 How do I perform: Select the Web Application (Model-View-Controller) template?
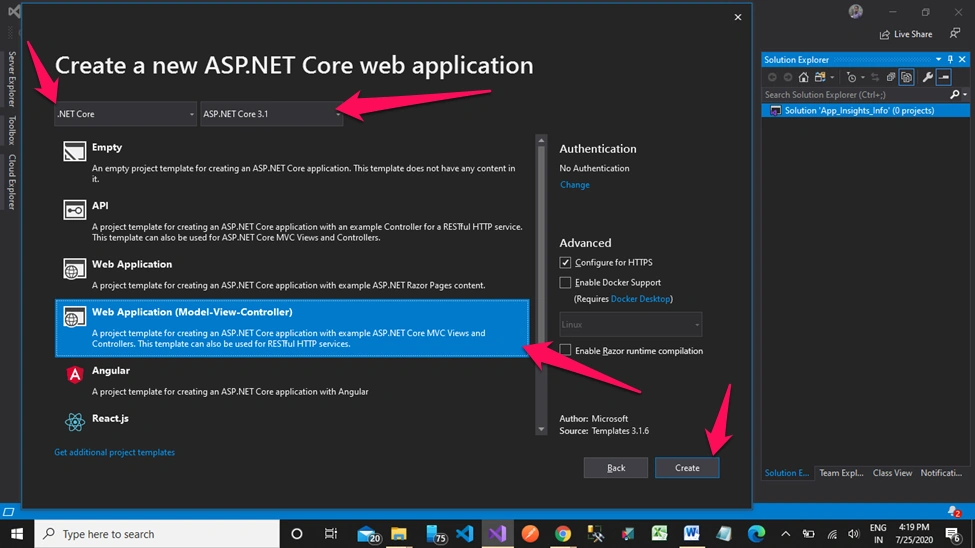(292, 328)
